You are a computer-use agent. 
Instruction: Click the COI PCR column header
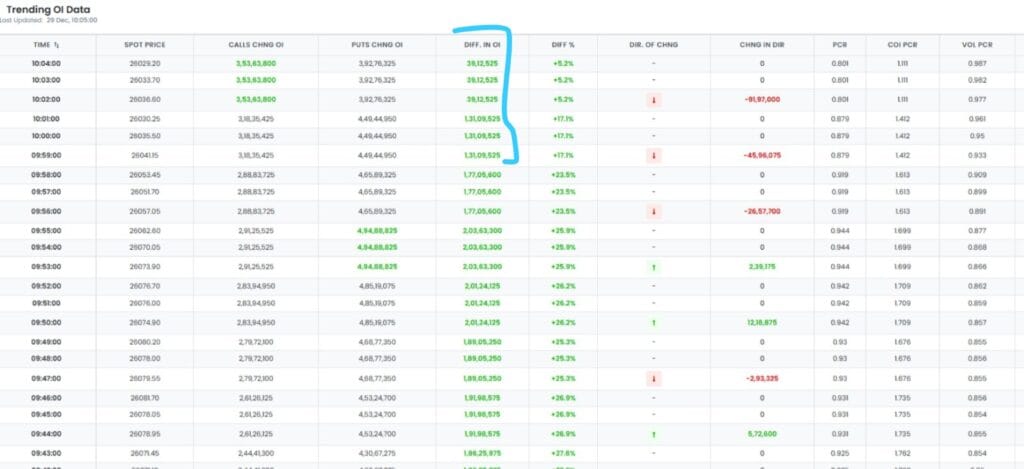point(903,45)
